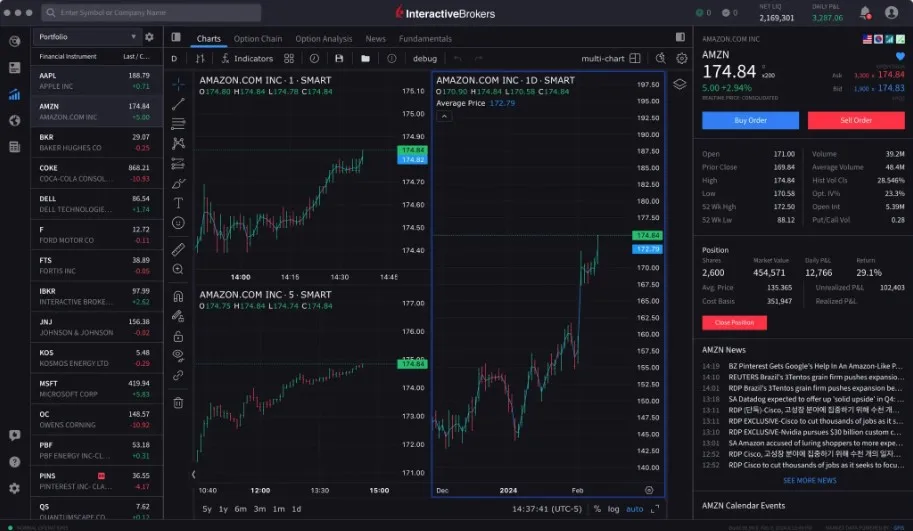The height and width of the screenshot is (531, 913).
Task: Collapse the Average Price indicator legend
Action: point(444,116)
